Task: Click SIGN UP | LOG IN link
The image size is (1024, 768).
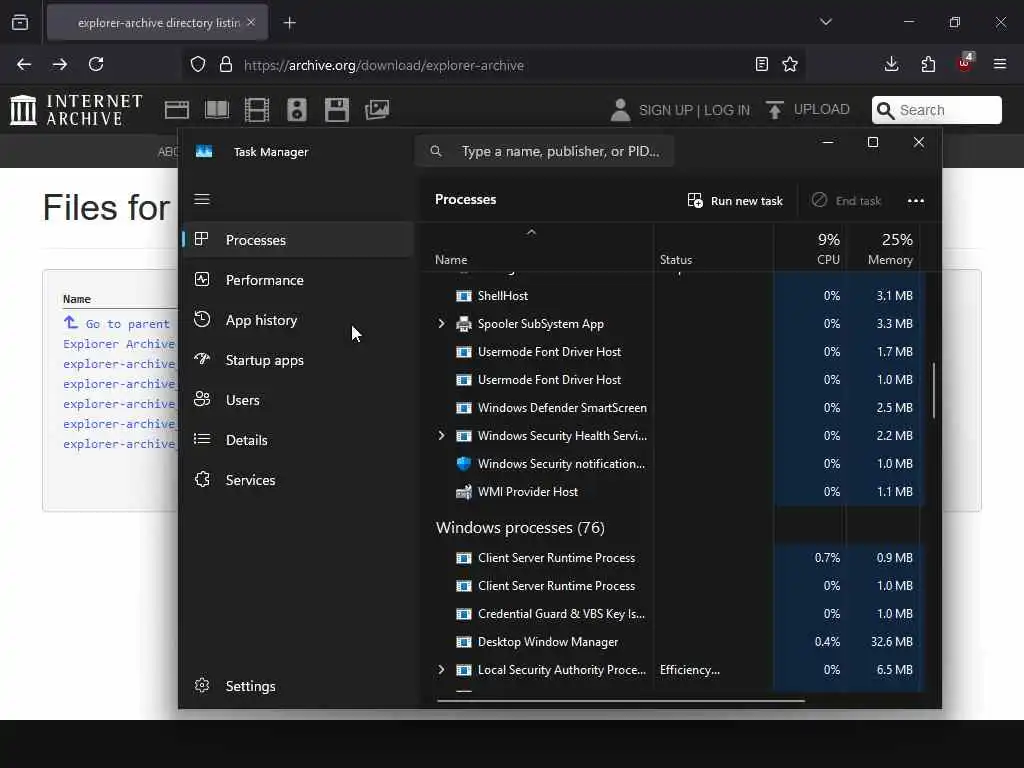Action: pyautogui.click(x=680, y=110)
